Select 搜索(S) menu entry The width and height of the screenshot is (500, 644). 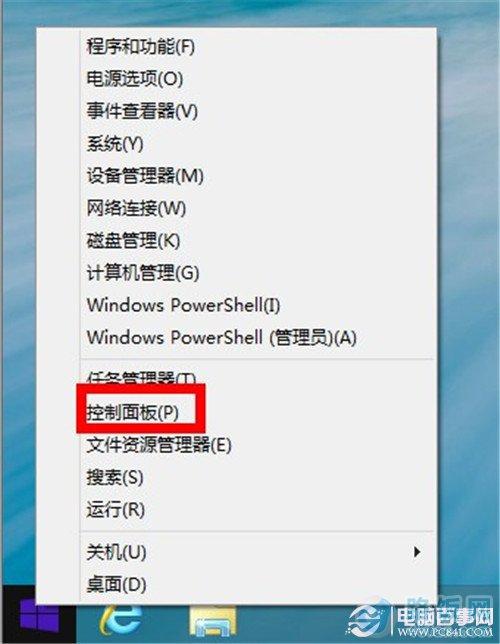point(115,477)
